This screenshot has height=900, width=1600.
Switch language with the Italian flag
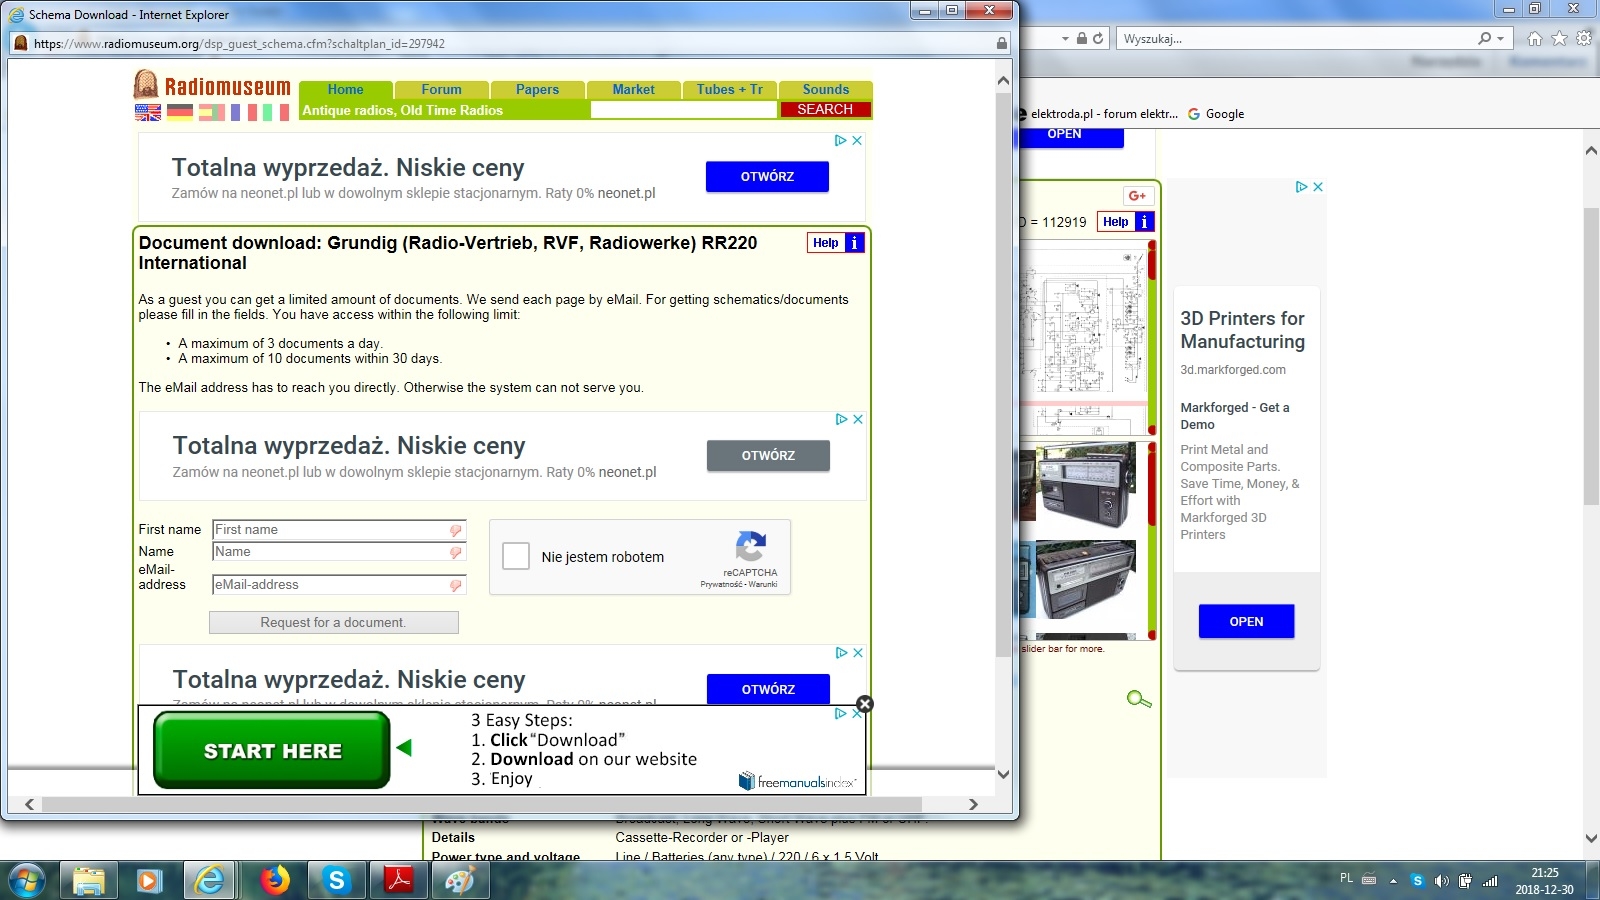tap(276, 113)
